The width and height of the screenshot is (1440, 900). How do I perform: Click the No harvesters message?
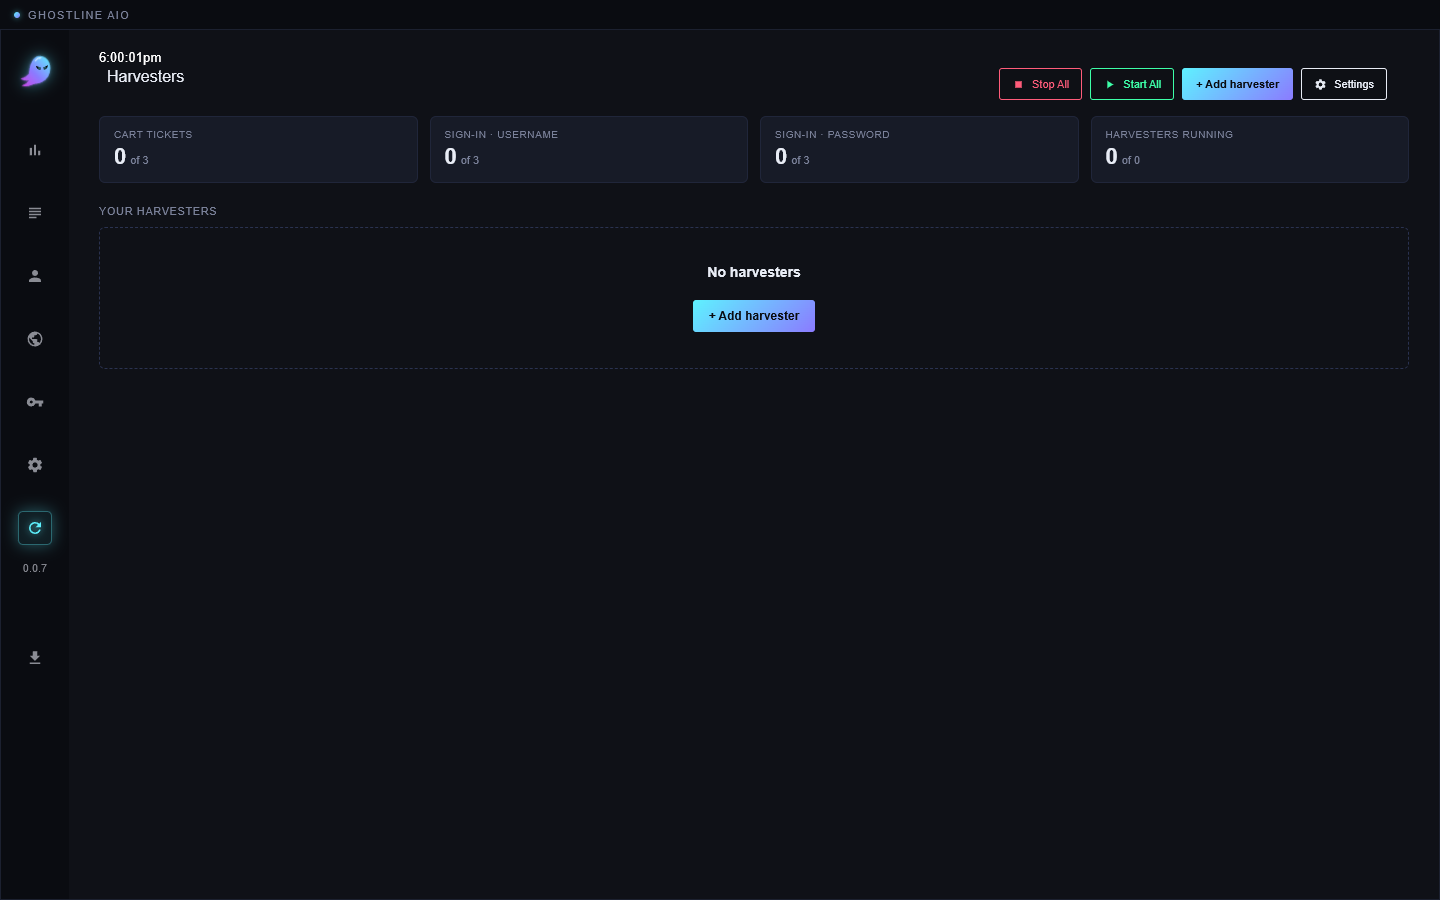(x=754, y=272)
